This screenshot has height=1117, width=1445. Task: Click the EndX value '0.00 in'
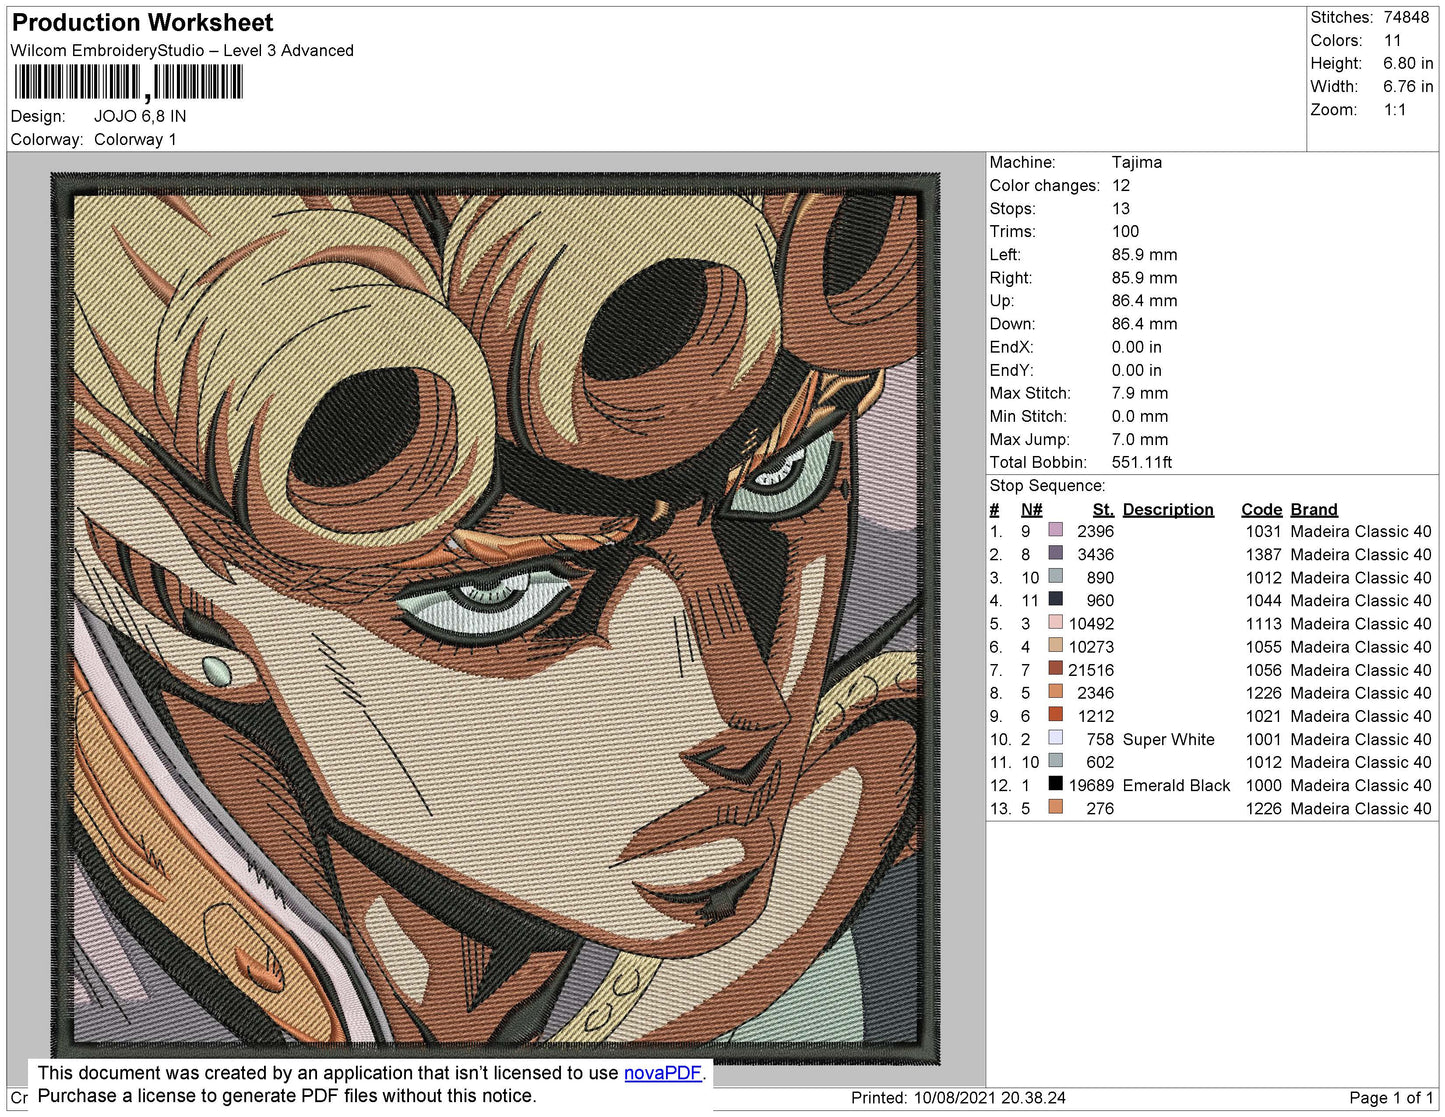coord(1136,347)
